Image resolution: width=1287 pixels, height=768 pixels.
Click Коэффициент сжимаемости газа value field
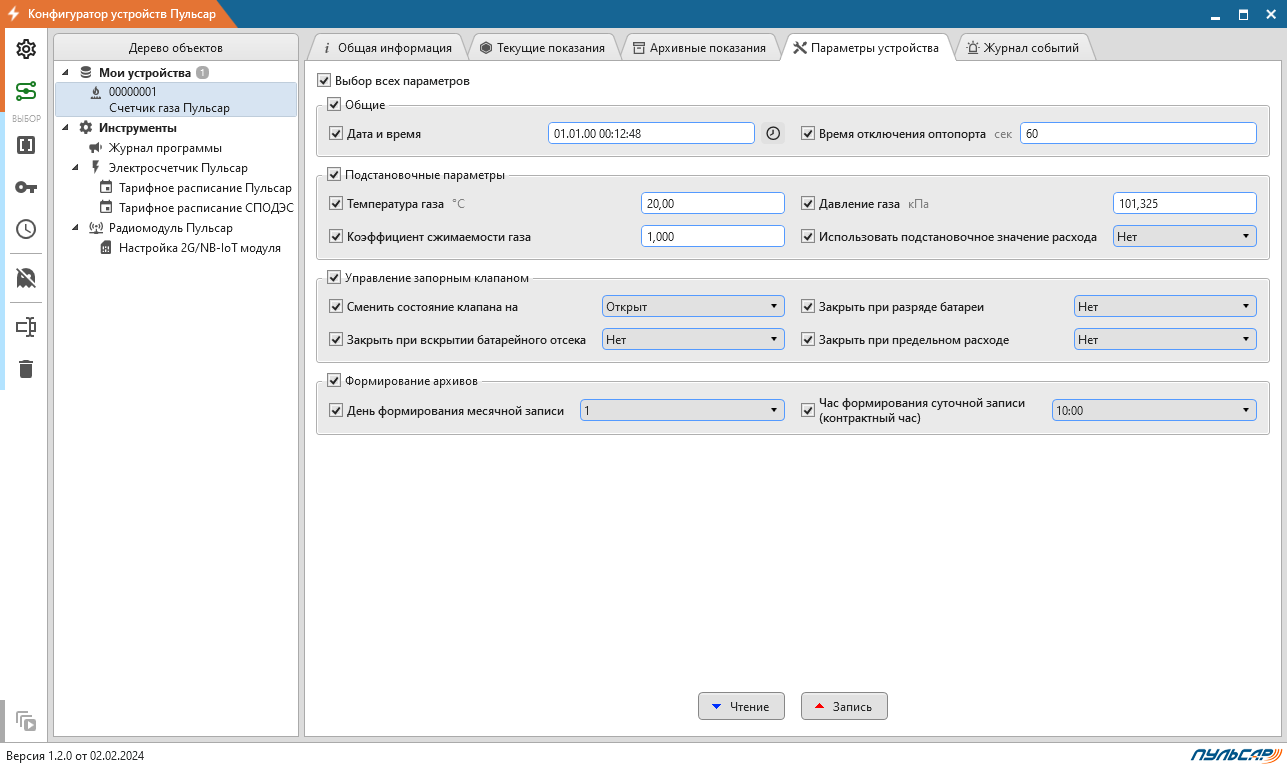[x=713, y=237]
